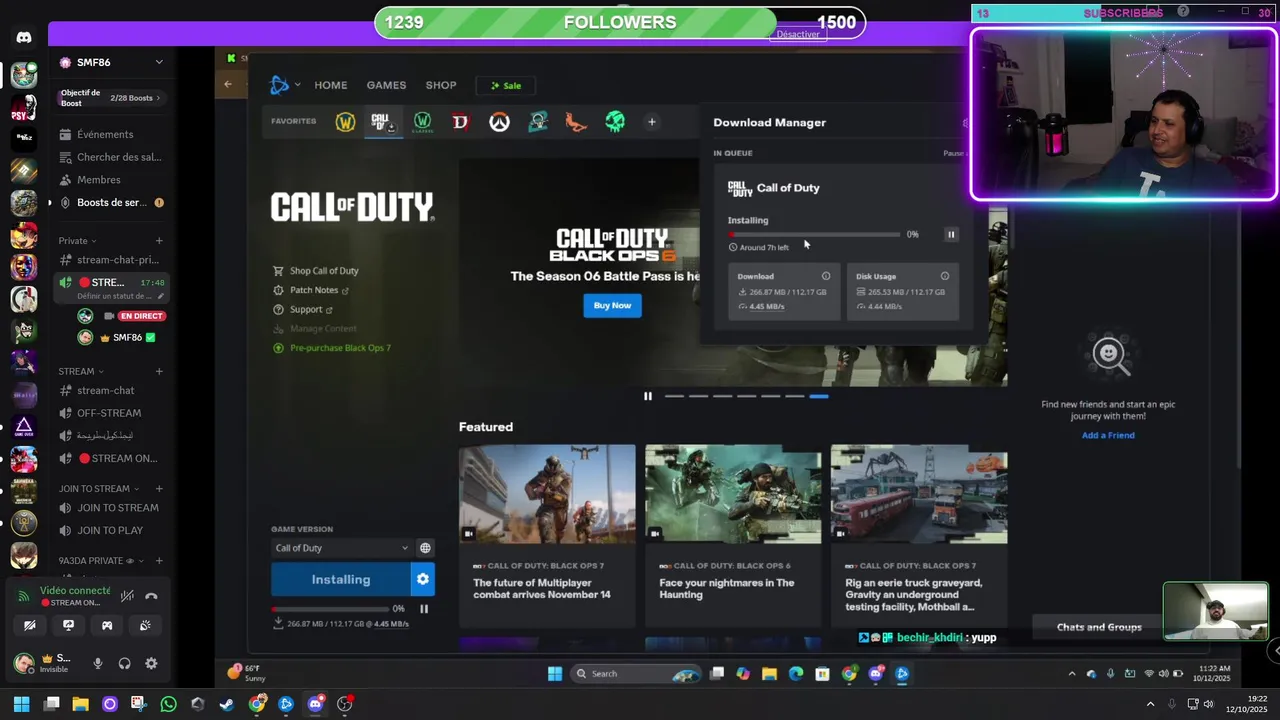Image resolution: width=1280 pixels, height=720 pixels.
Task: Select Call of Duty favorite icon
Action: 381,122
